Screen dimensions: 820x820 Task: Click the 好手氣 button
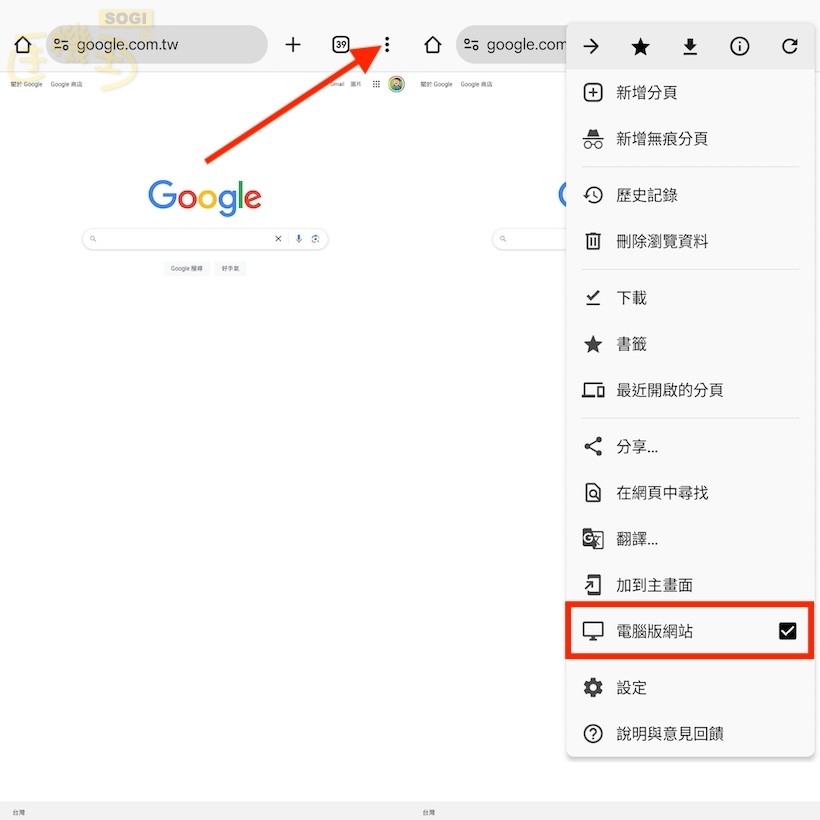click(x=230, y=268)
